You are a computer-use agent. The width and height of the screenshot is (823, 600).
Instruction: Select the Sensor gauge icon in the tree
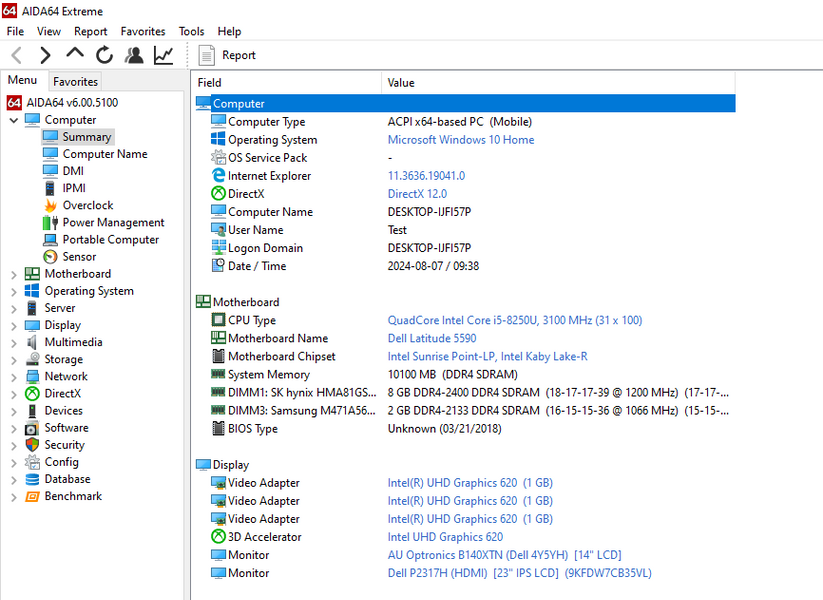50,257
